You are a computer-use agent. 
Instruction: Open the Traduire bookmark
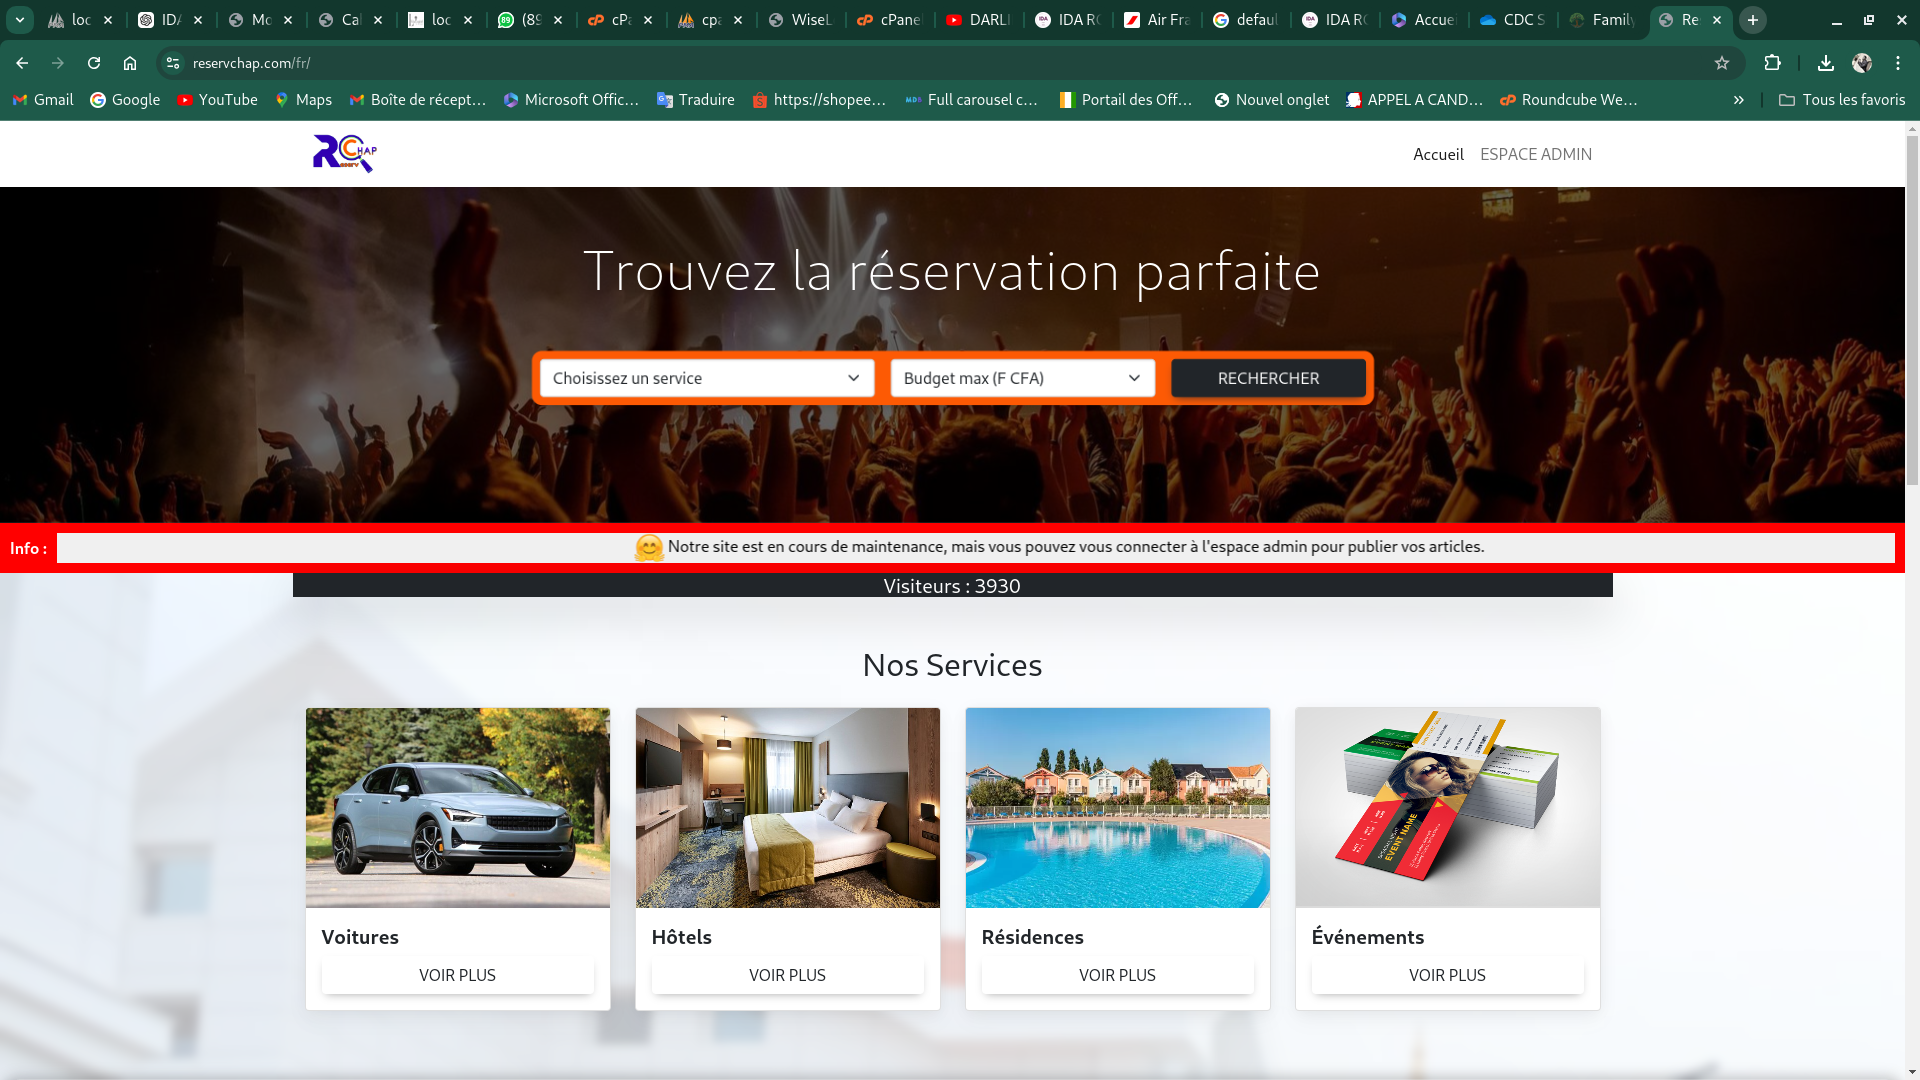point(695,99)
